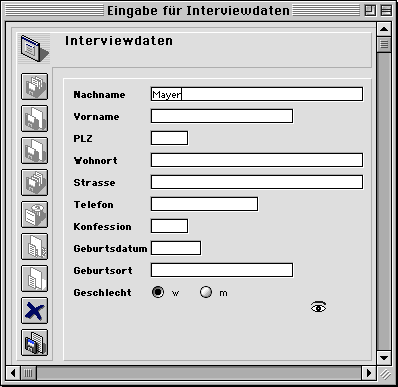Screen dimensions: 398x387
Task: Click into the Vorname text field
Action: pos(222,116)
